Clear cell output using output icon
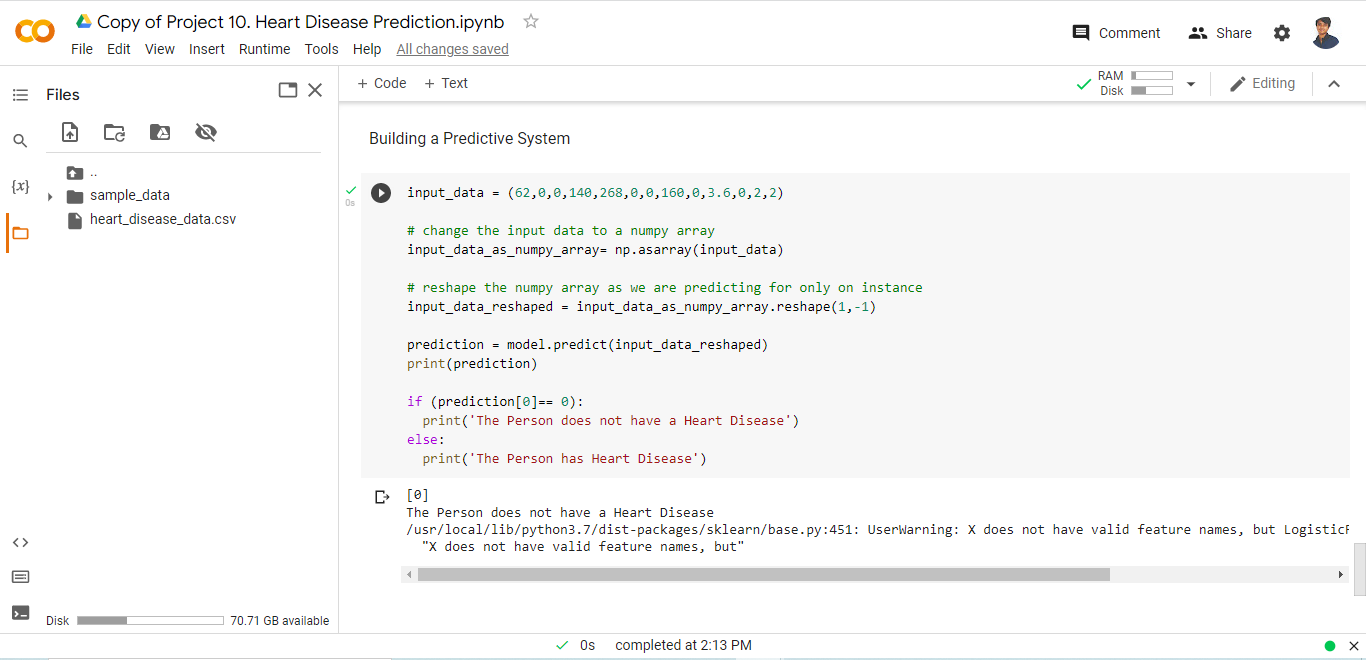 [x=381, y=497]
